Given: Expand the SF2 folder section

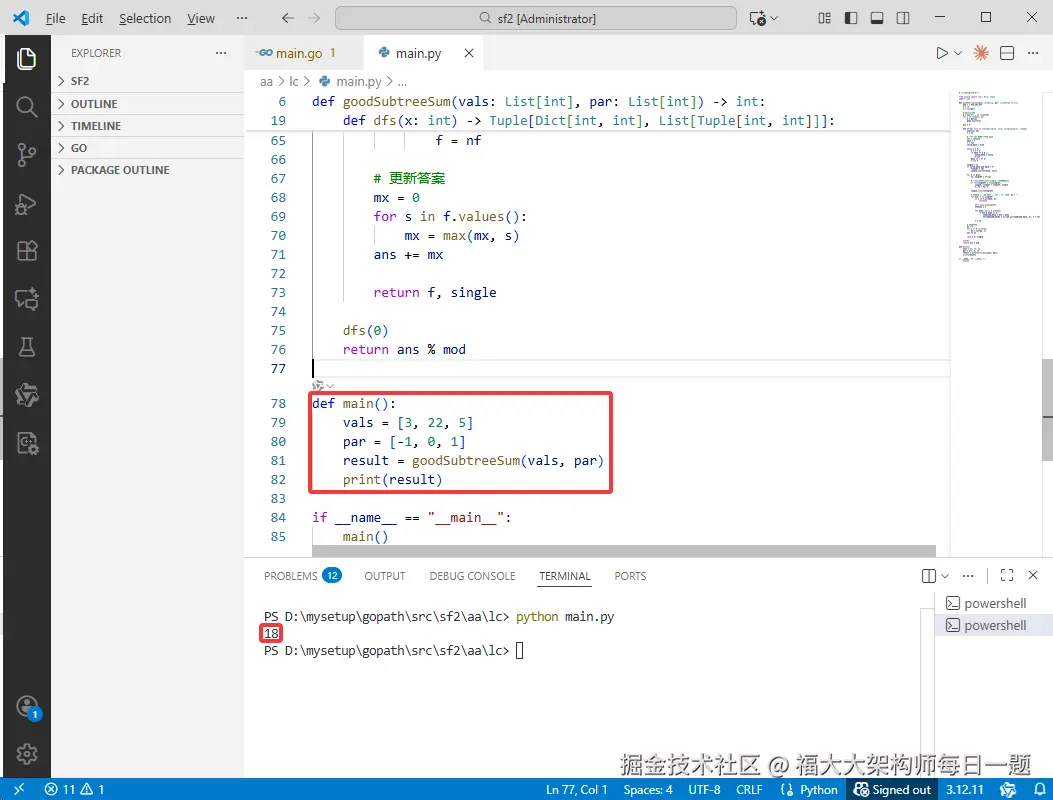Looking at the screenshot, I should (x=148, y=81).
